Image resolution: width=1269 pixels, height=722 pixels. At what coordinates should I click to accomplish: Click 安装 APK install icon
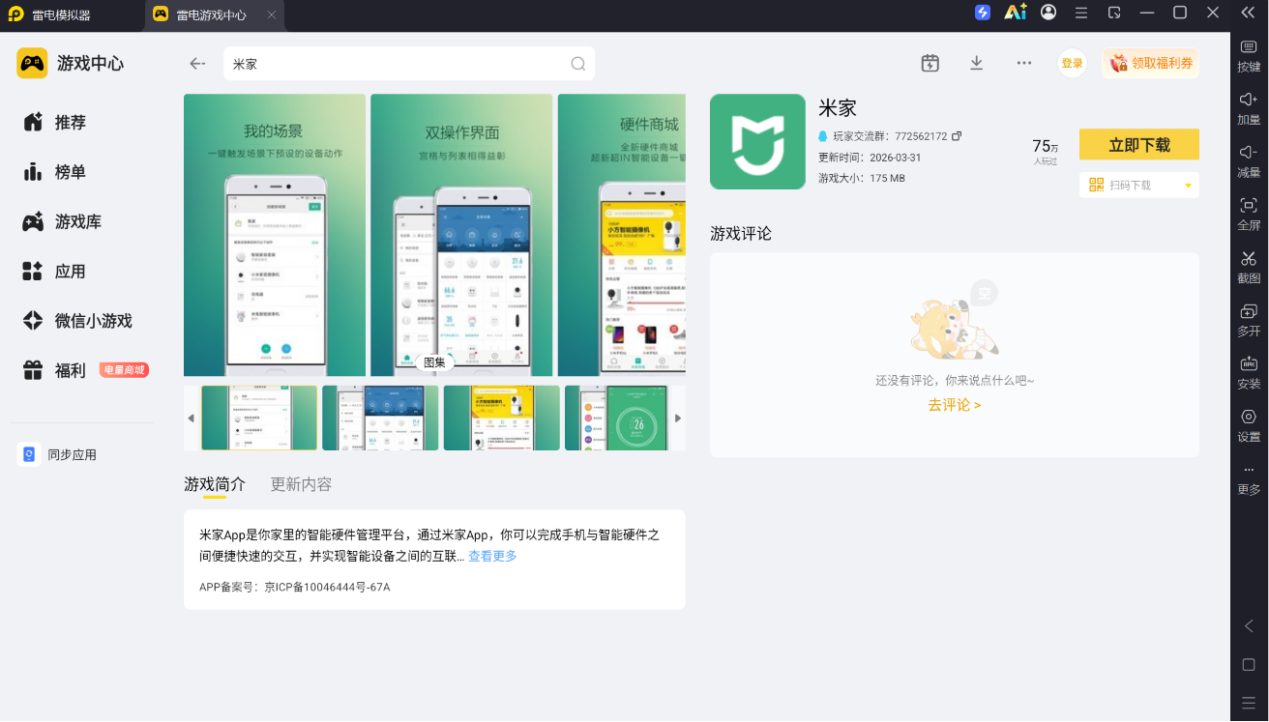click(x=1249, y=373)
